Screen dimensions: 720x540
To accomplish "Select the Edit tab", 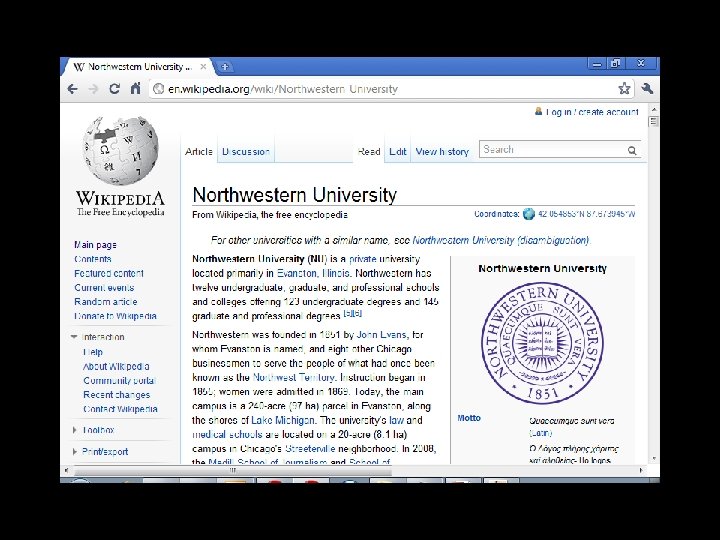I will (x=398, y=152).
